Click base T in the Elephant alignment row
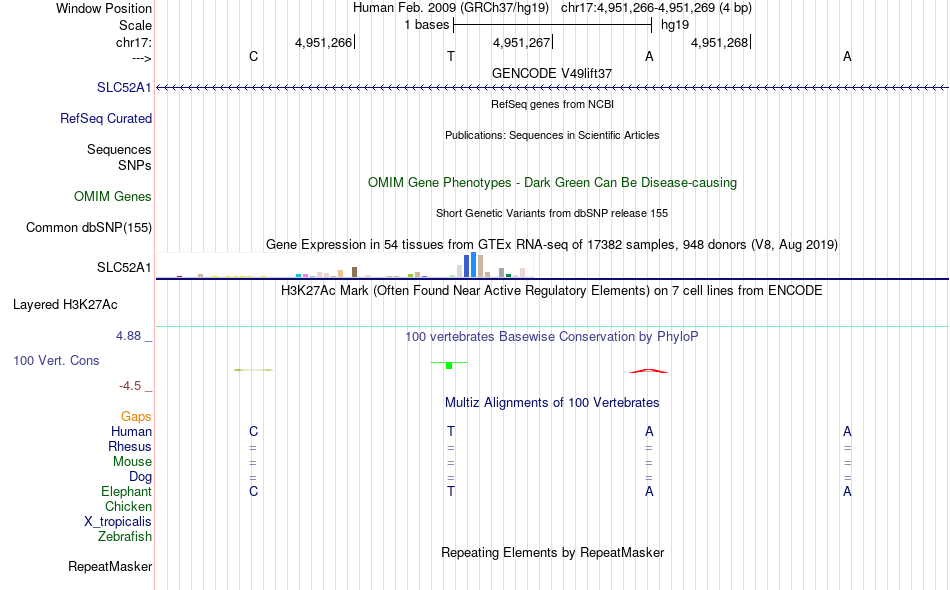 [x=451, y=491]
